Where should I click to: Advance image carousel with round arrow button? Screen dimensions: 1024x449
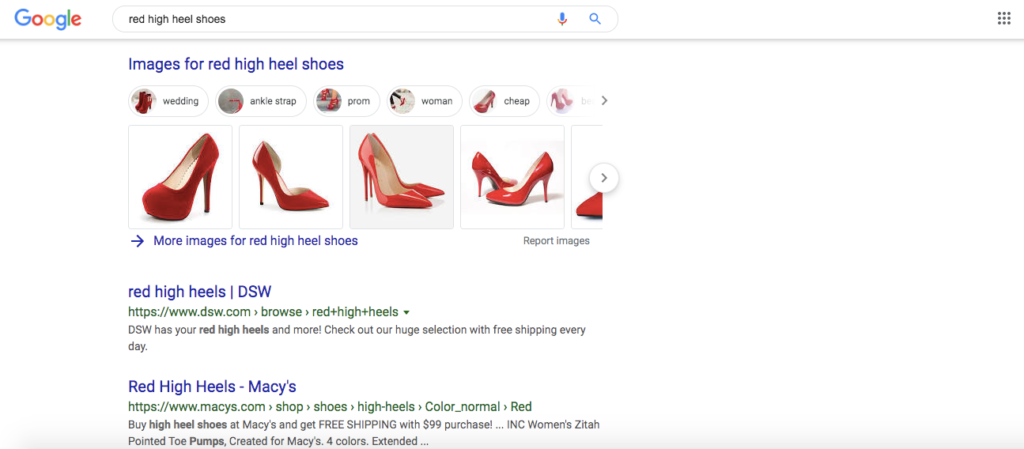point(604,178)
